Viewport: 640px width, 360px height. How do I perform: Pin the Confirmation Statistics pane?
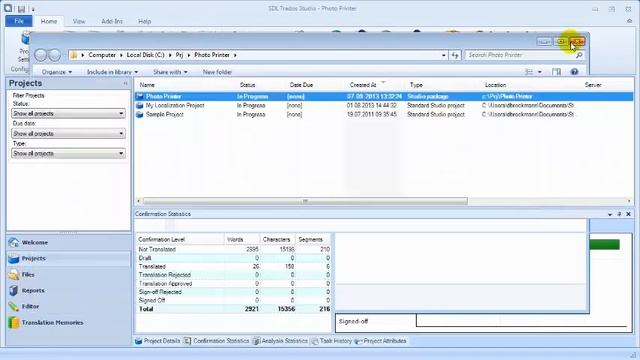[x=619, y=214]
